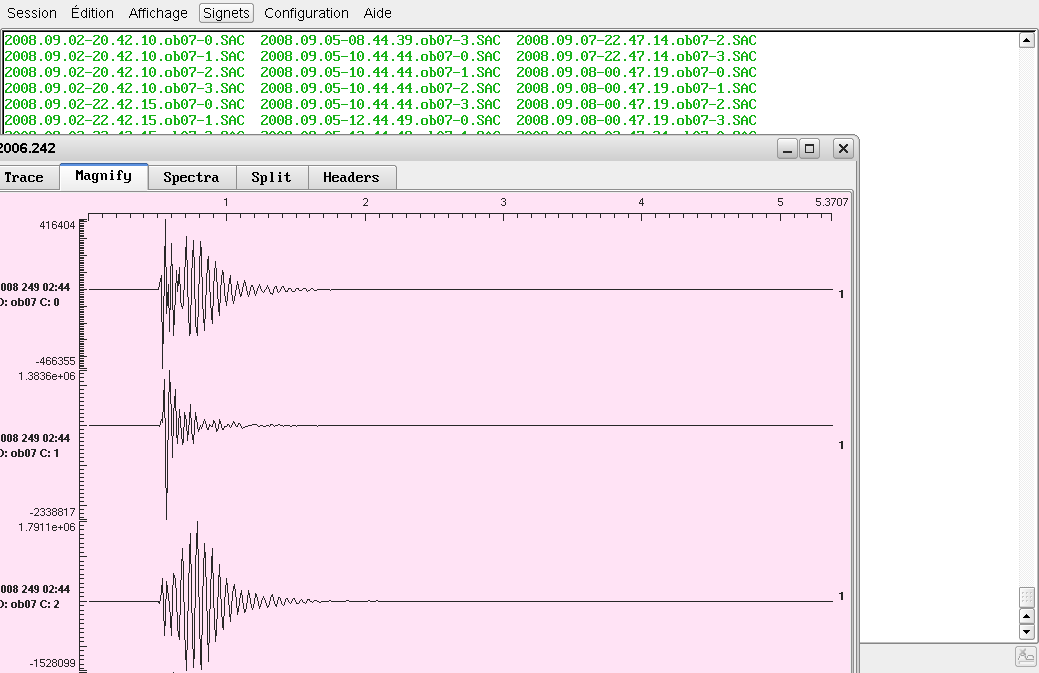Select the Split tab
This screenshot has width=1039, height=673.
pos(271,177)
